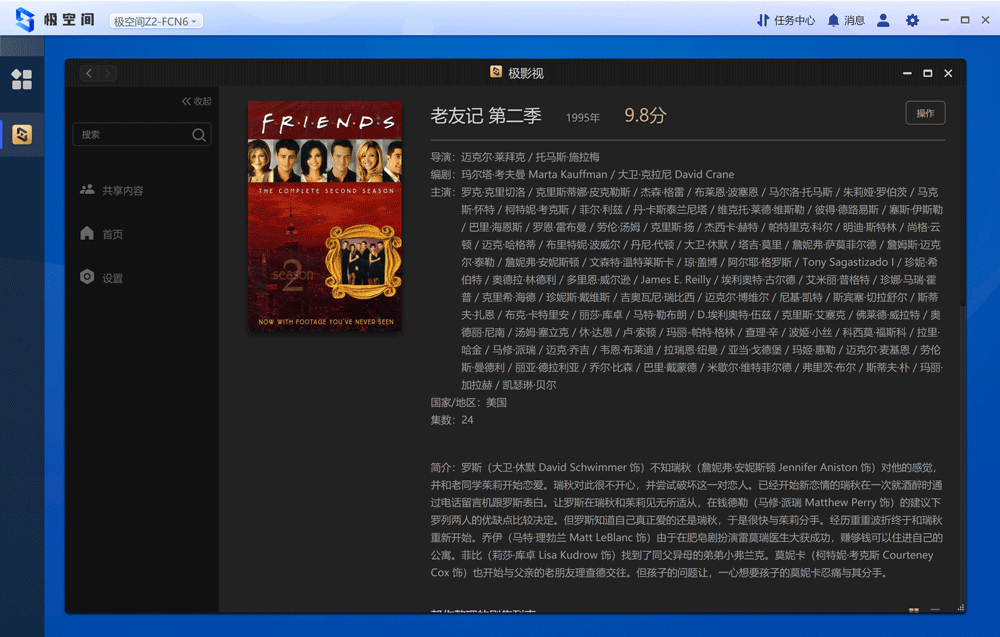Viewport: 1000px width, 637px height.
Task: Click the 9.8分 rating
Action: [x=645, y=115]
